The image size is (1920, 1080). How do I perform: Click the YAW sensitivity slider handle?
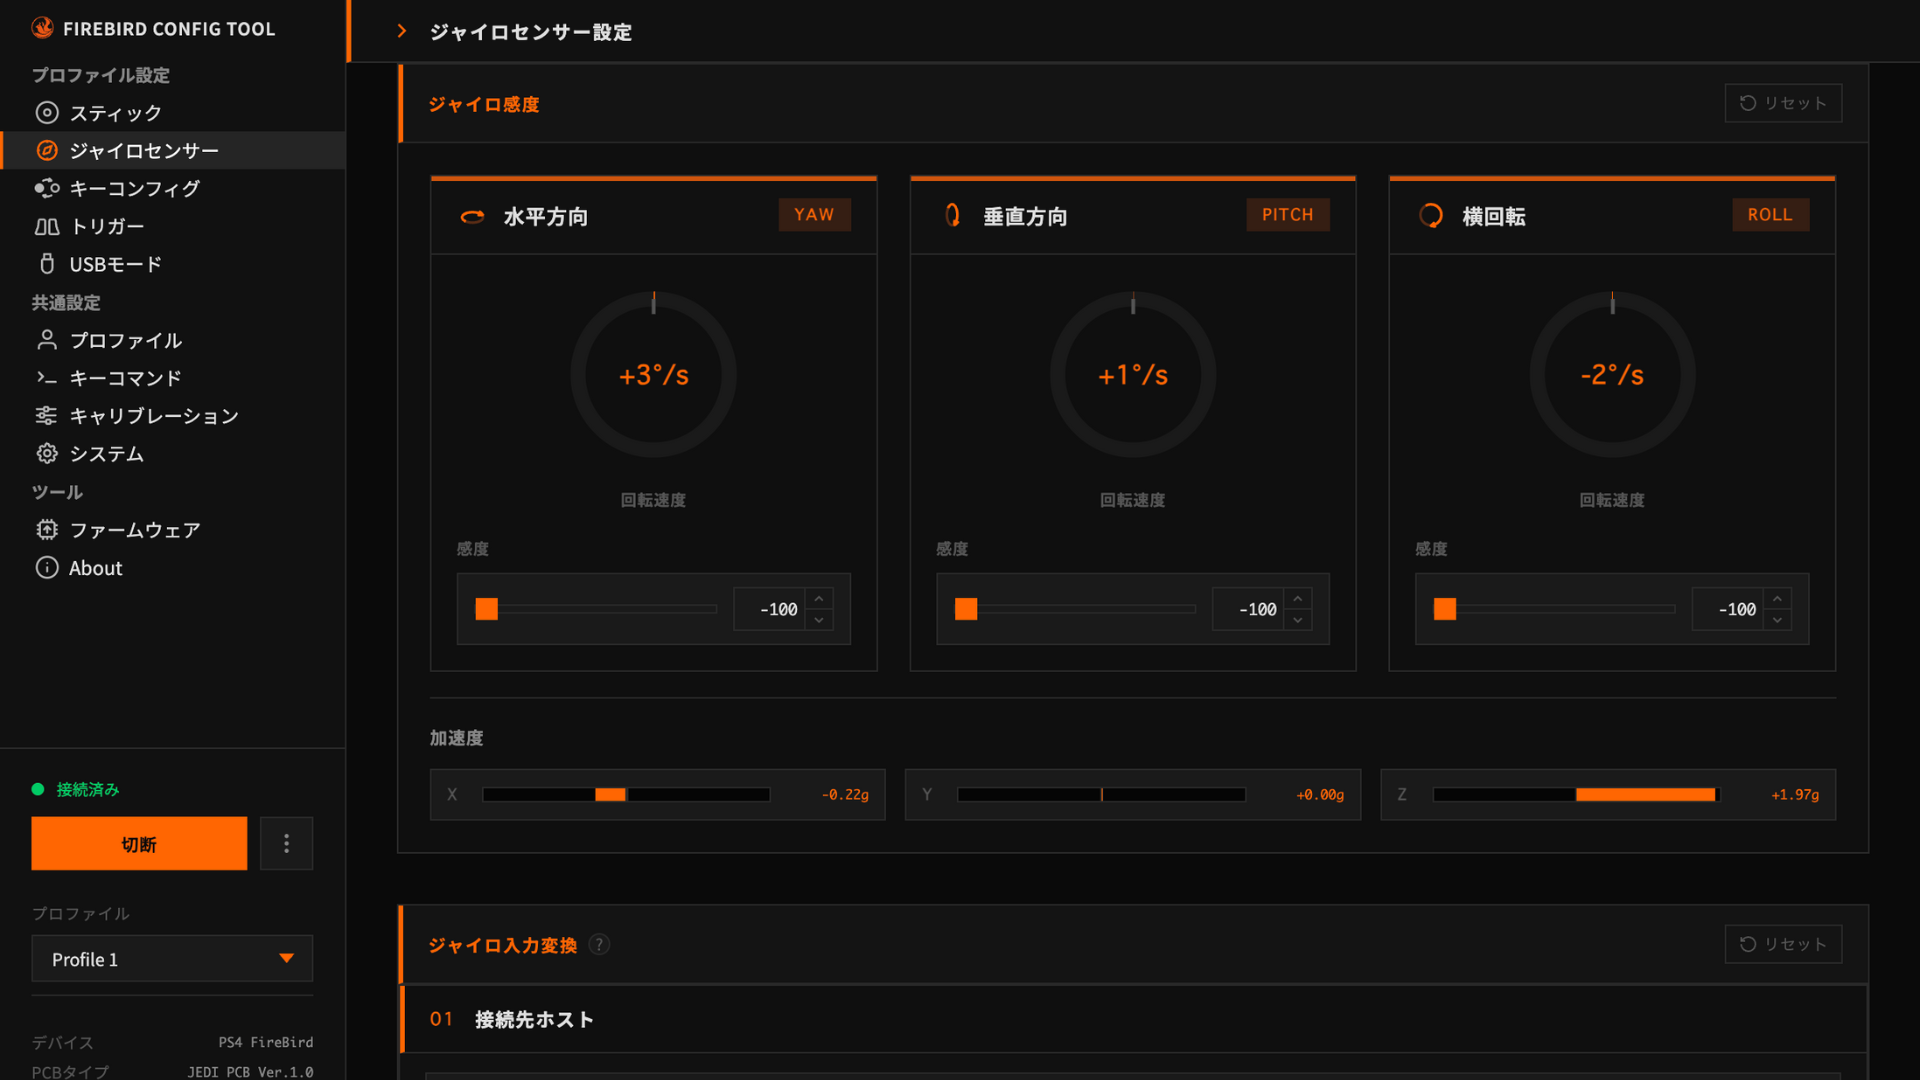(487, 609)
